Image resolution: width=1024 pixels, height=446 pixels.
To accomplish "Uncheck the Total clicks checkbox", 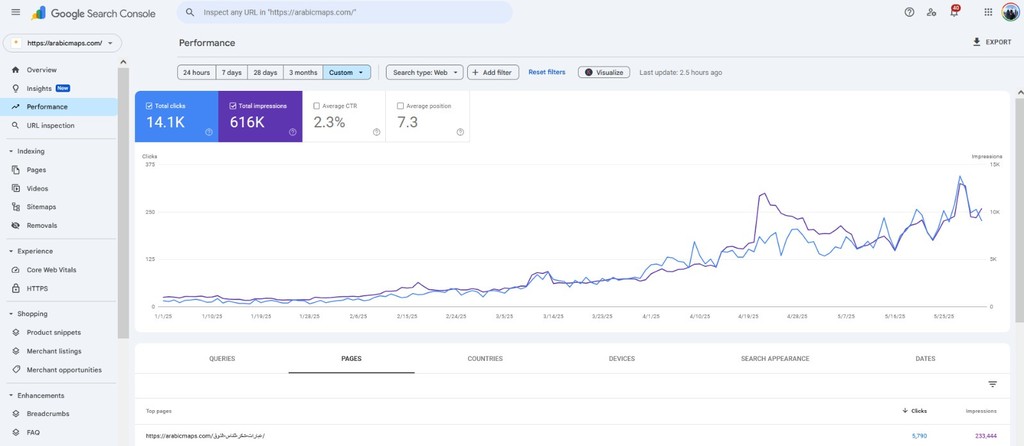I will click(149, 105).
